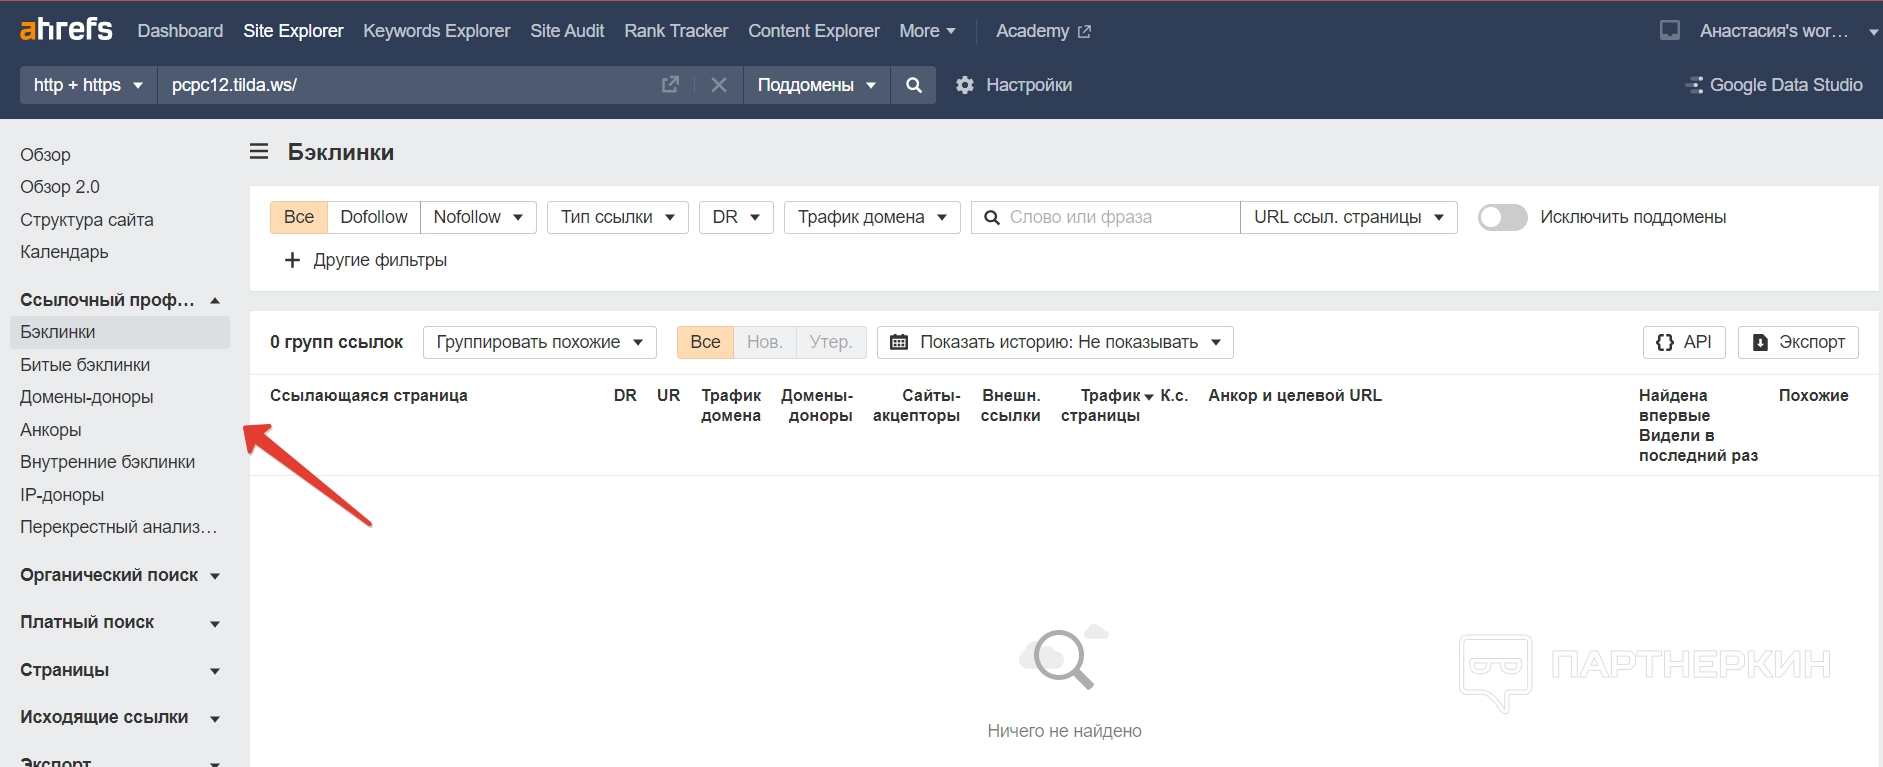Go to Dashboard
The image size is (1883, 767).
[x=180, y=31]
